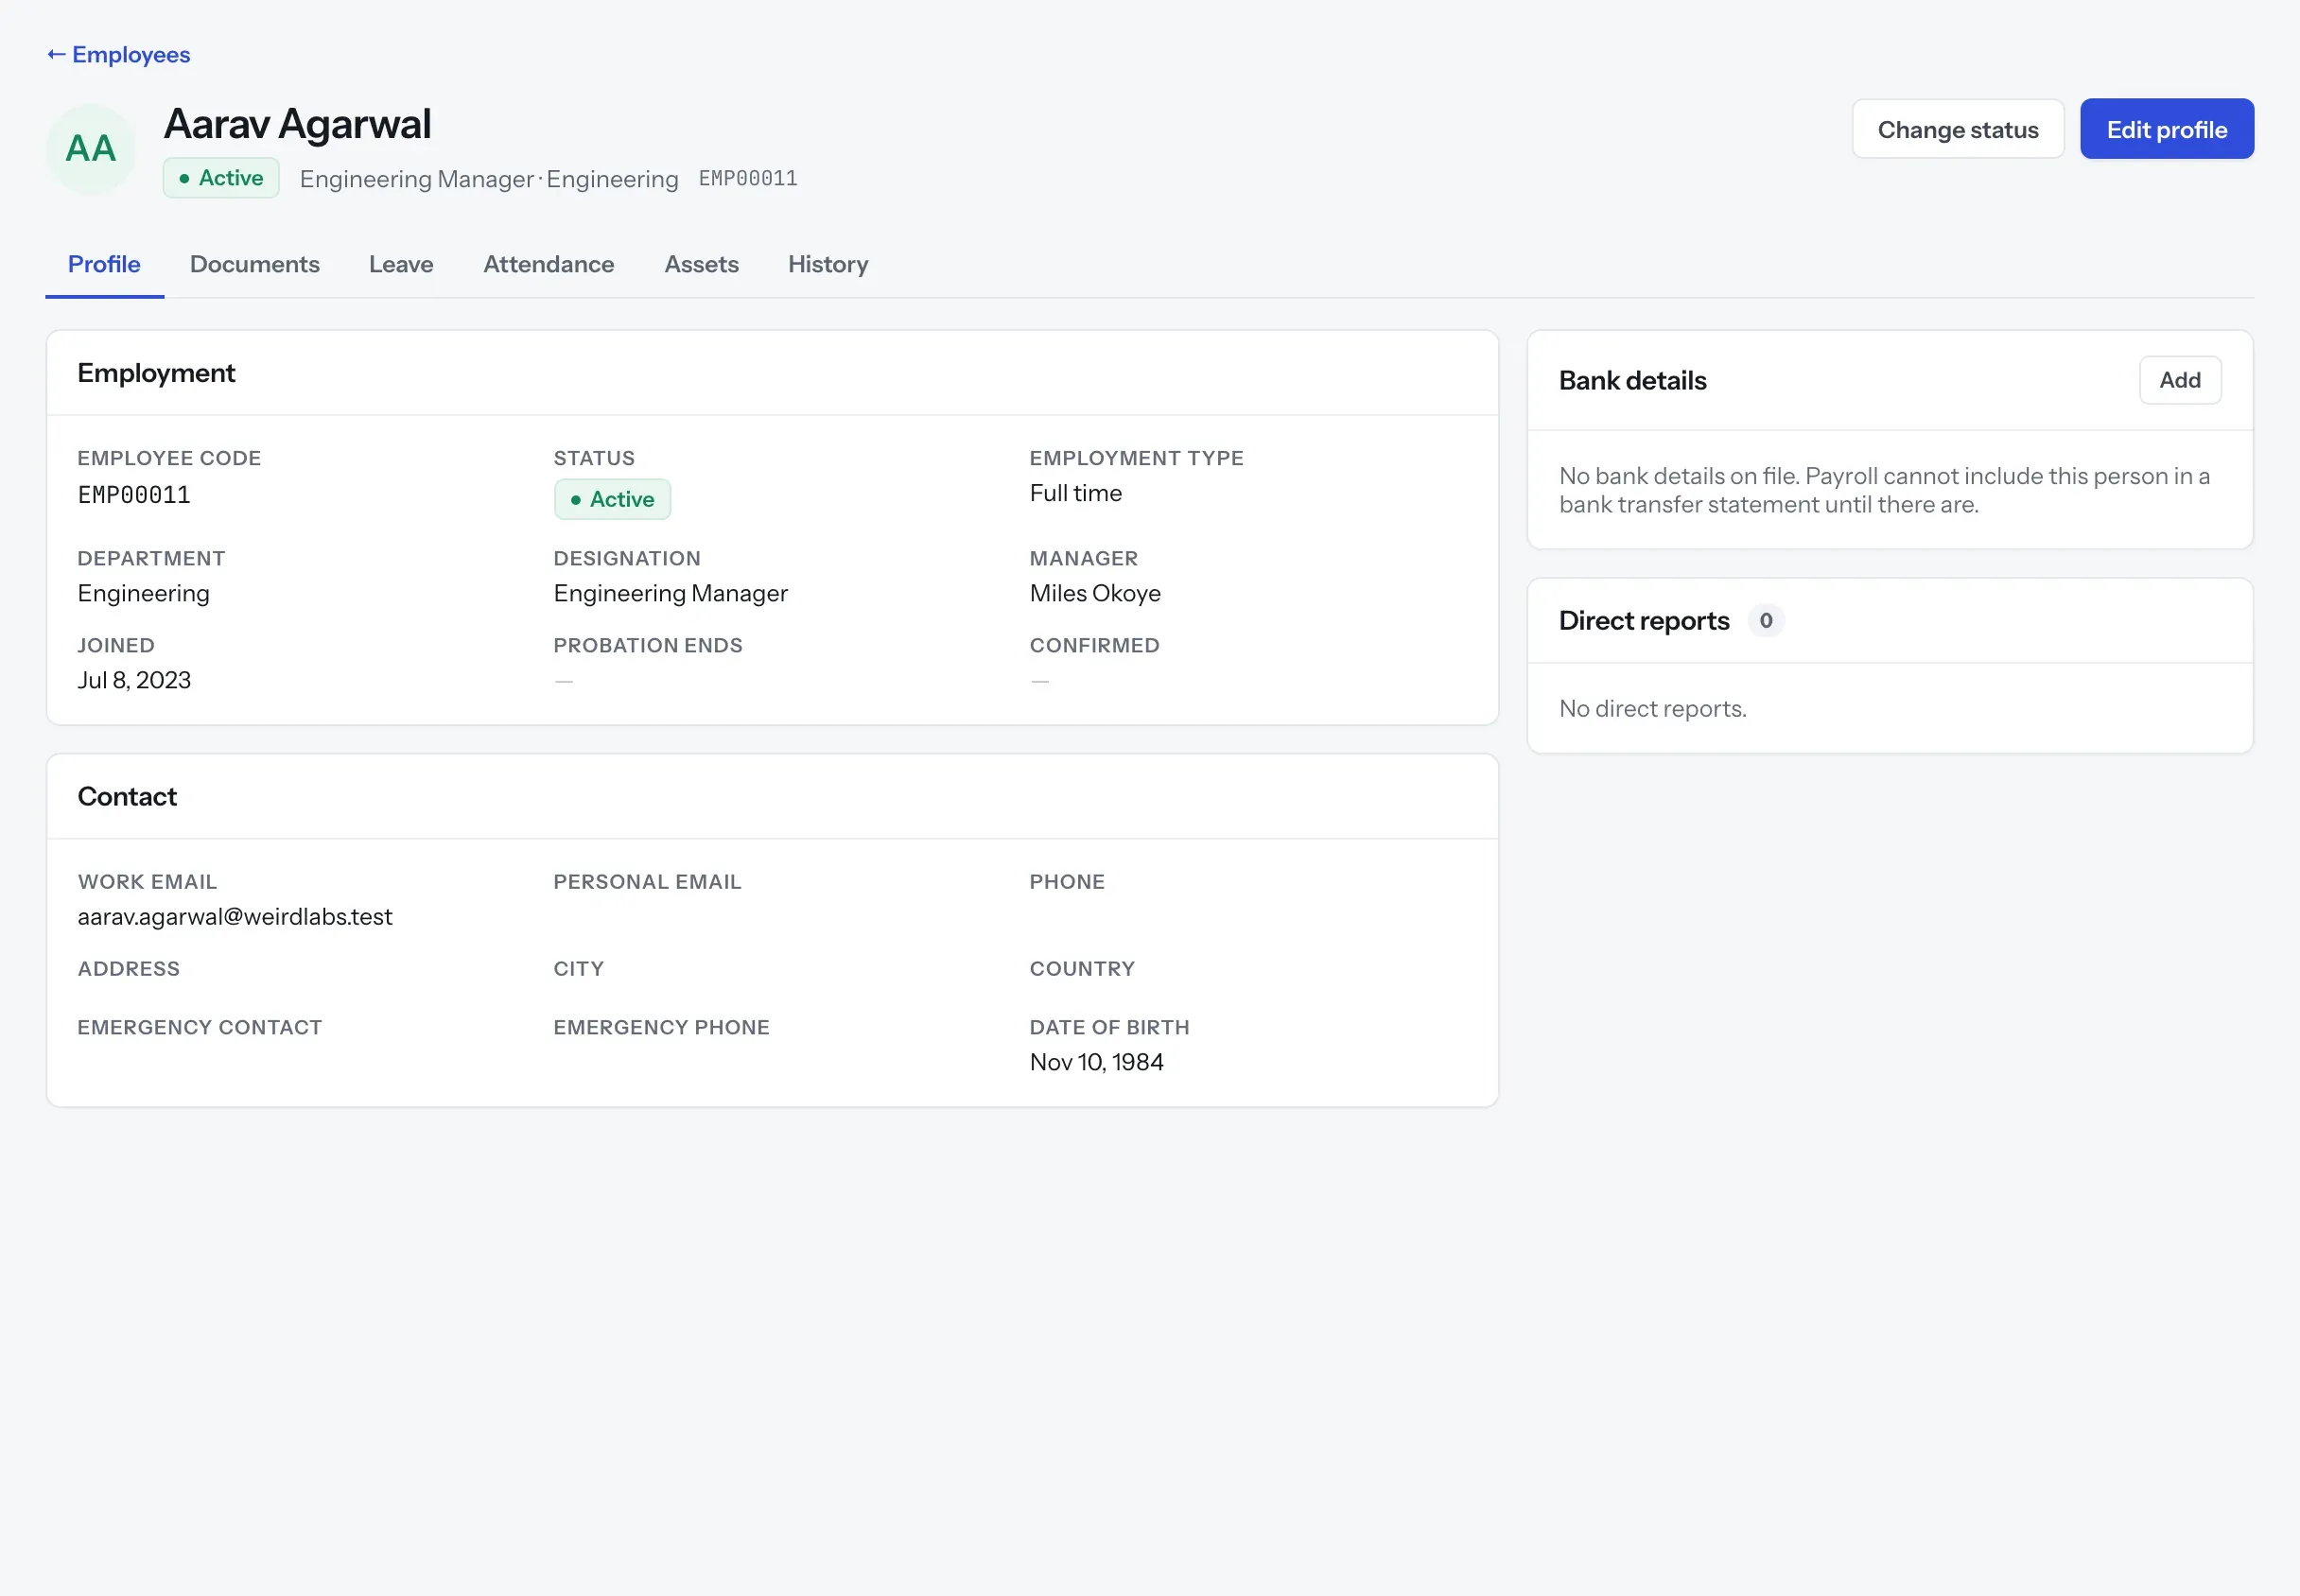Click the joined date Jul 8, 2023

point(134,680)
